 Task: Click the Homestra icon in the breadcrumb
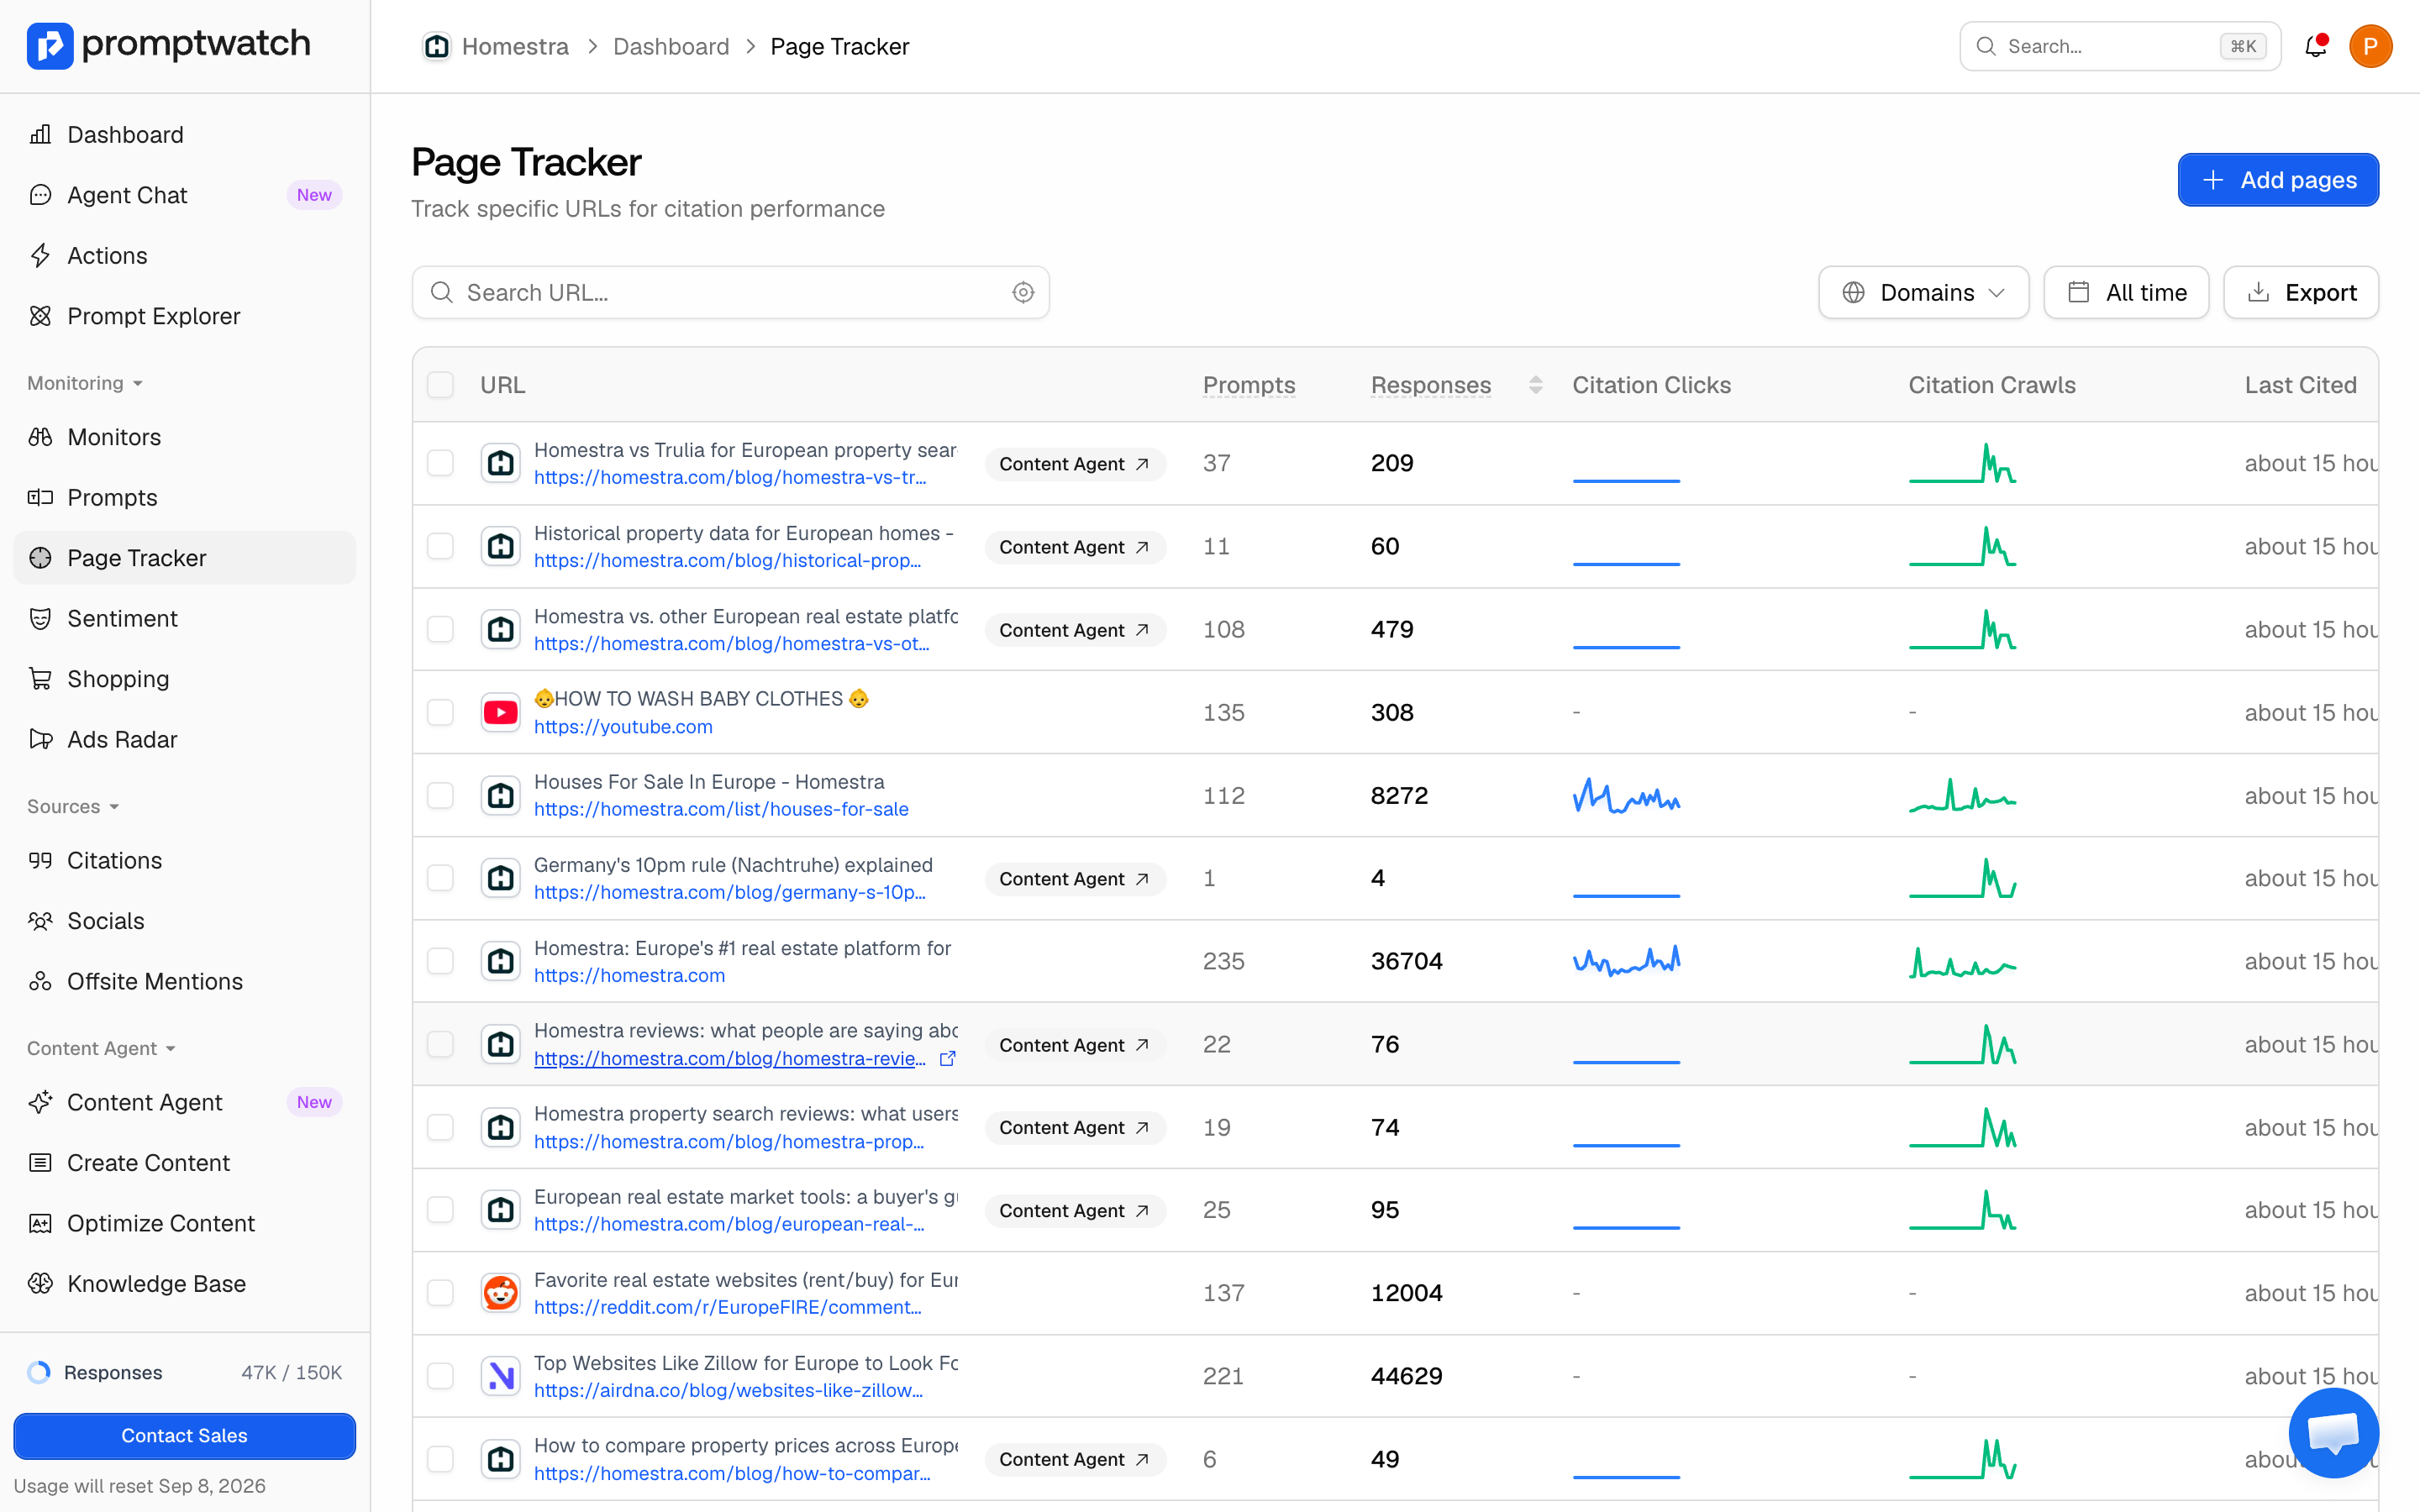pyautogui.click(x=436, y=46)
